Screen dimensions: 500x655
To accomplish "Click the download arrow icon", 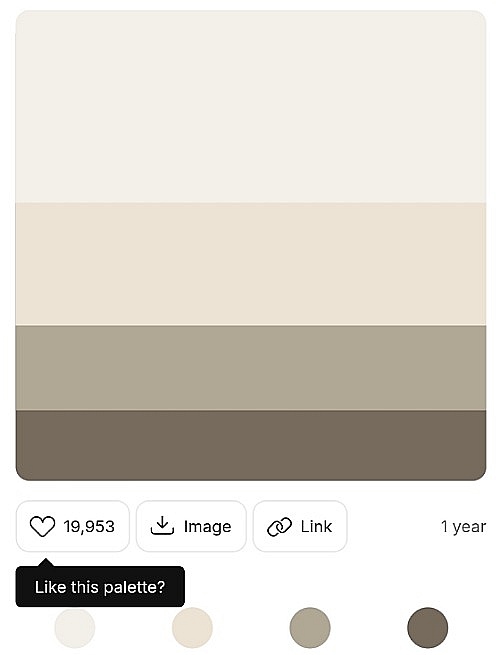I will [x=162, y=526].
